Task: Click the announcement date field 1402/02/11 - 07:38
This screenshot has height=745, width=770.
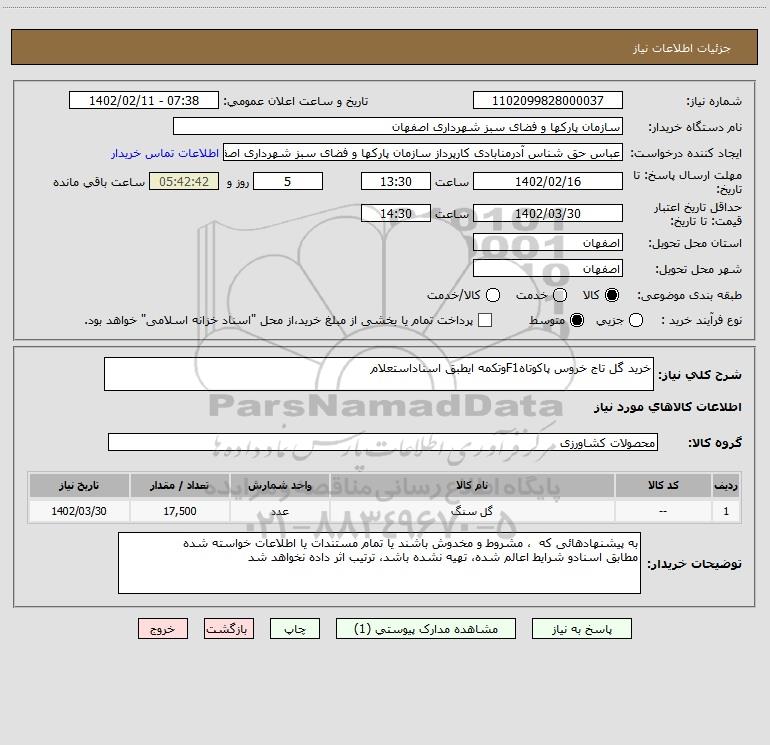Action: 143,101
